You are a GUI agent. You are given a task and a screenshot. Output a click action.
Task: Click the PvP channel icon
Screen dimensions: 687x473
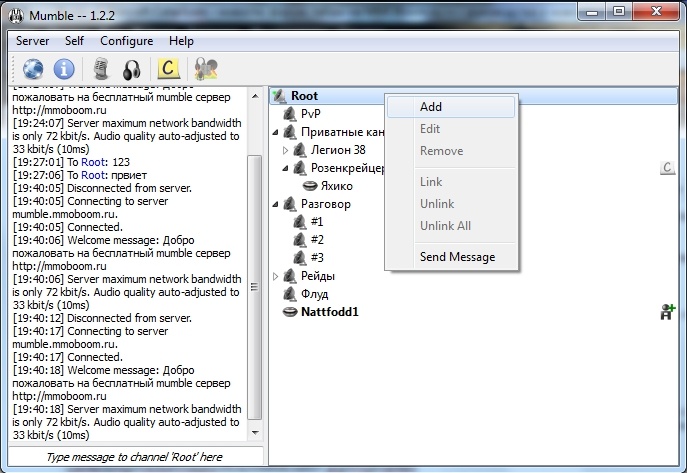[289, 113]
